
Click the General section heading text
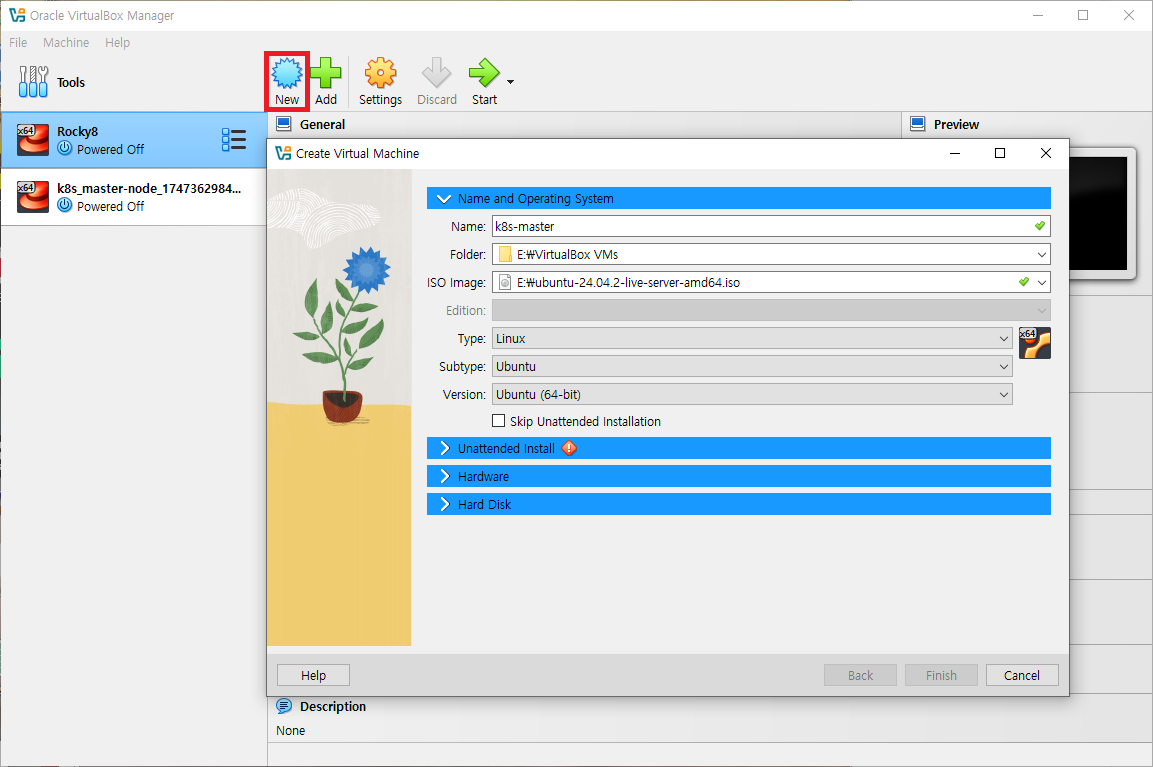322,124
